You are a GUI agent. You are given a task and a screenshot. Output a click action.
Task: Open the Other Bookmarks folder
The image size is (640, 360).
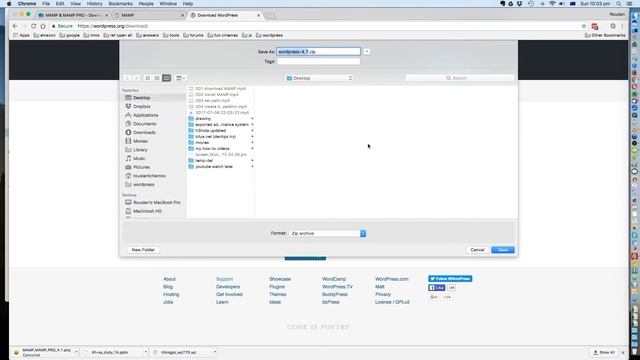pyautogui.click(x=605, y=36)
